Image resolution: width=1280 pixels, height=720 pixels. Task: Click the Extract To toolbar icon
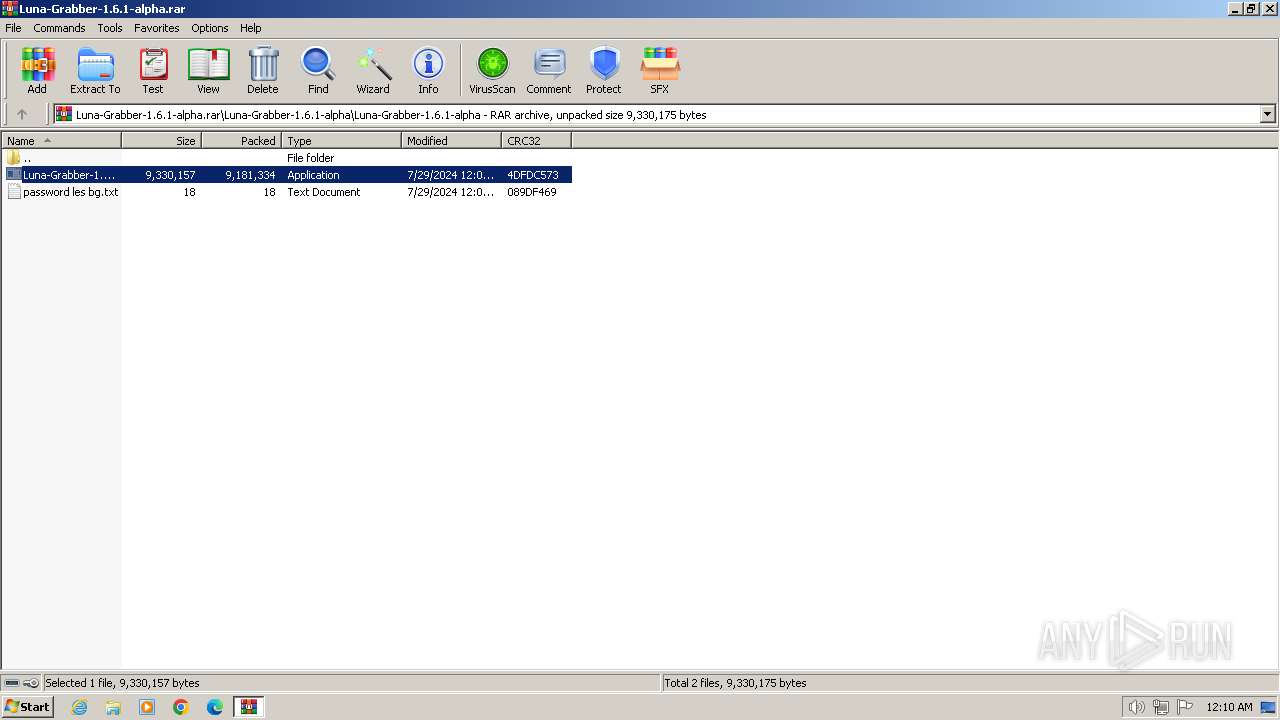(x=95, y=70)
